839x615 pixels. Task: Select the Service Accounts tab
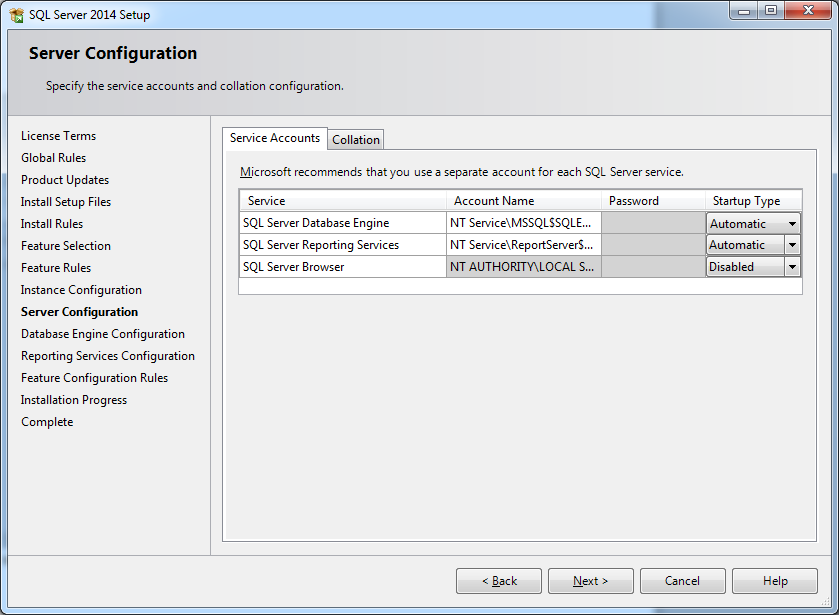click(x=274, y=138)
